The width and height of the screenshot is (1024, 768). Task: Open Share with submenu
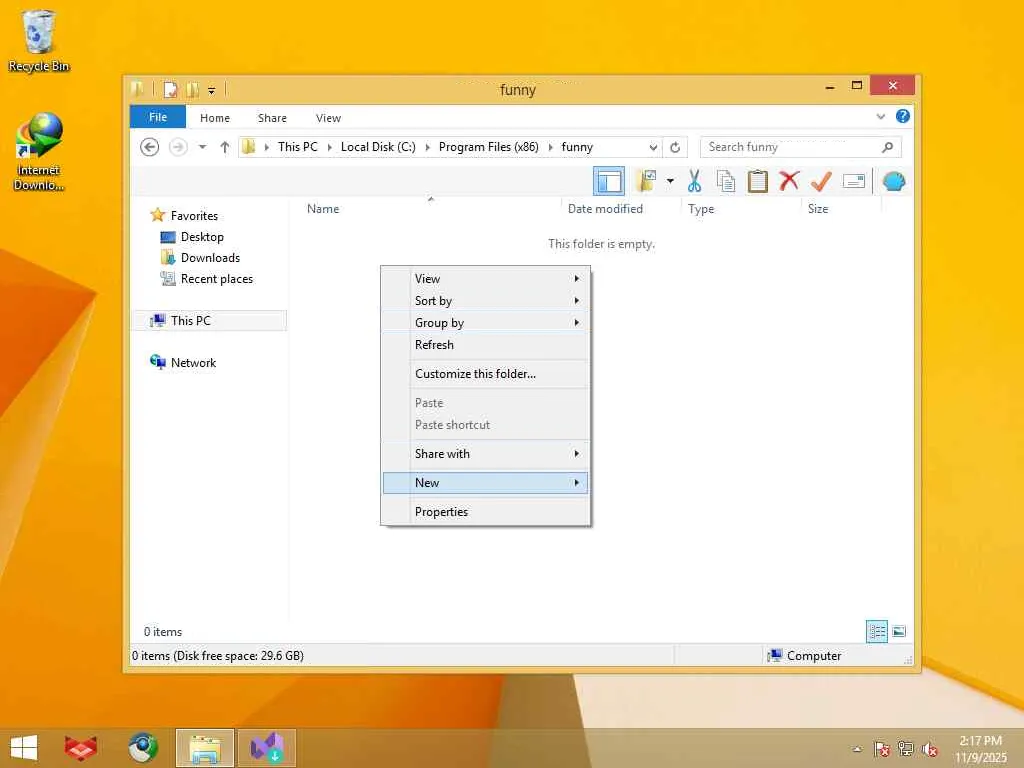pos(485,454)
